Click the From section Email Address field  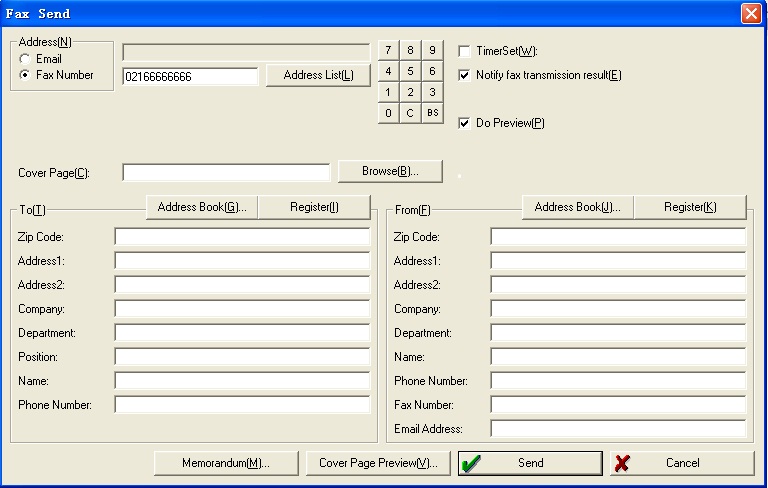[x=618, y=429]
